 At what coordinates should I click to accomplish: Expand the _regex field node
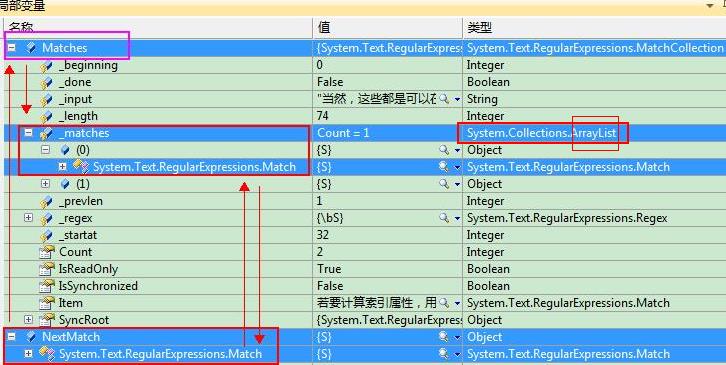click(29, 218)
